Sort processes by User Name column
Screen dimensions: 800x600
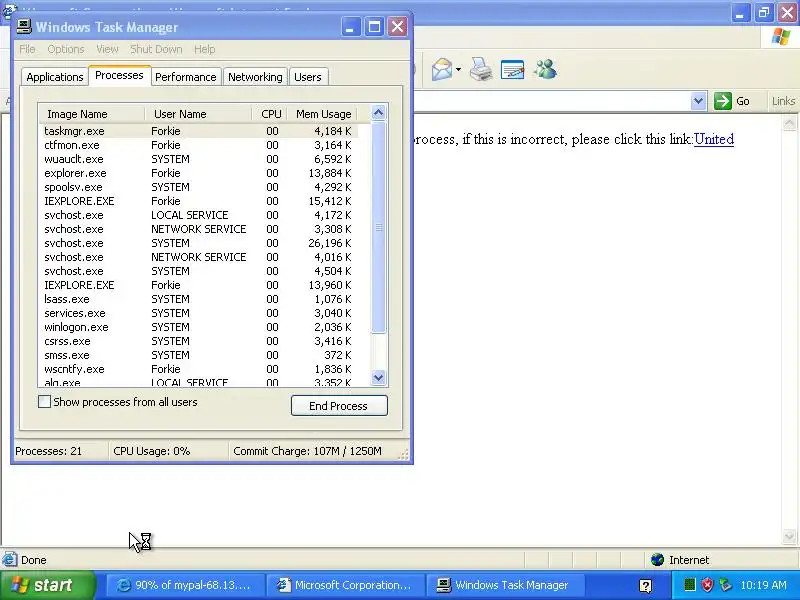[198, 114]
